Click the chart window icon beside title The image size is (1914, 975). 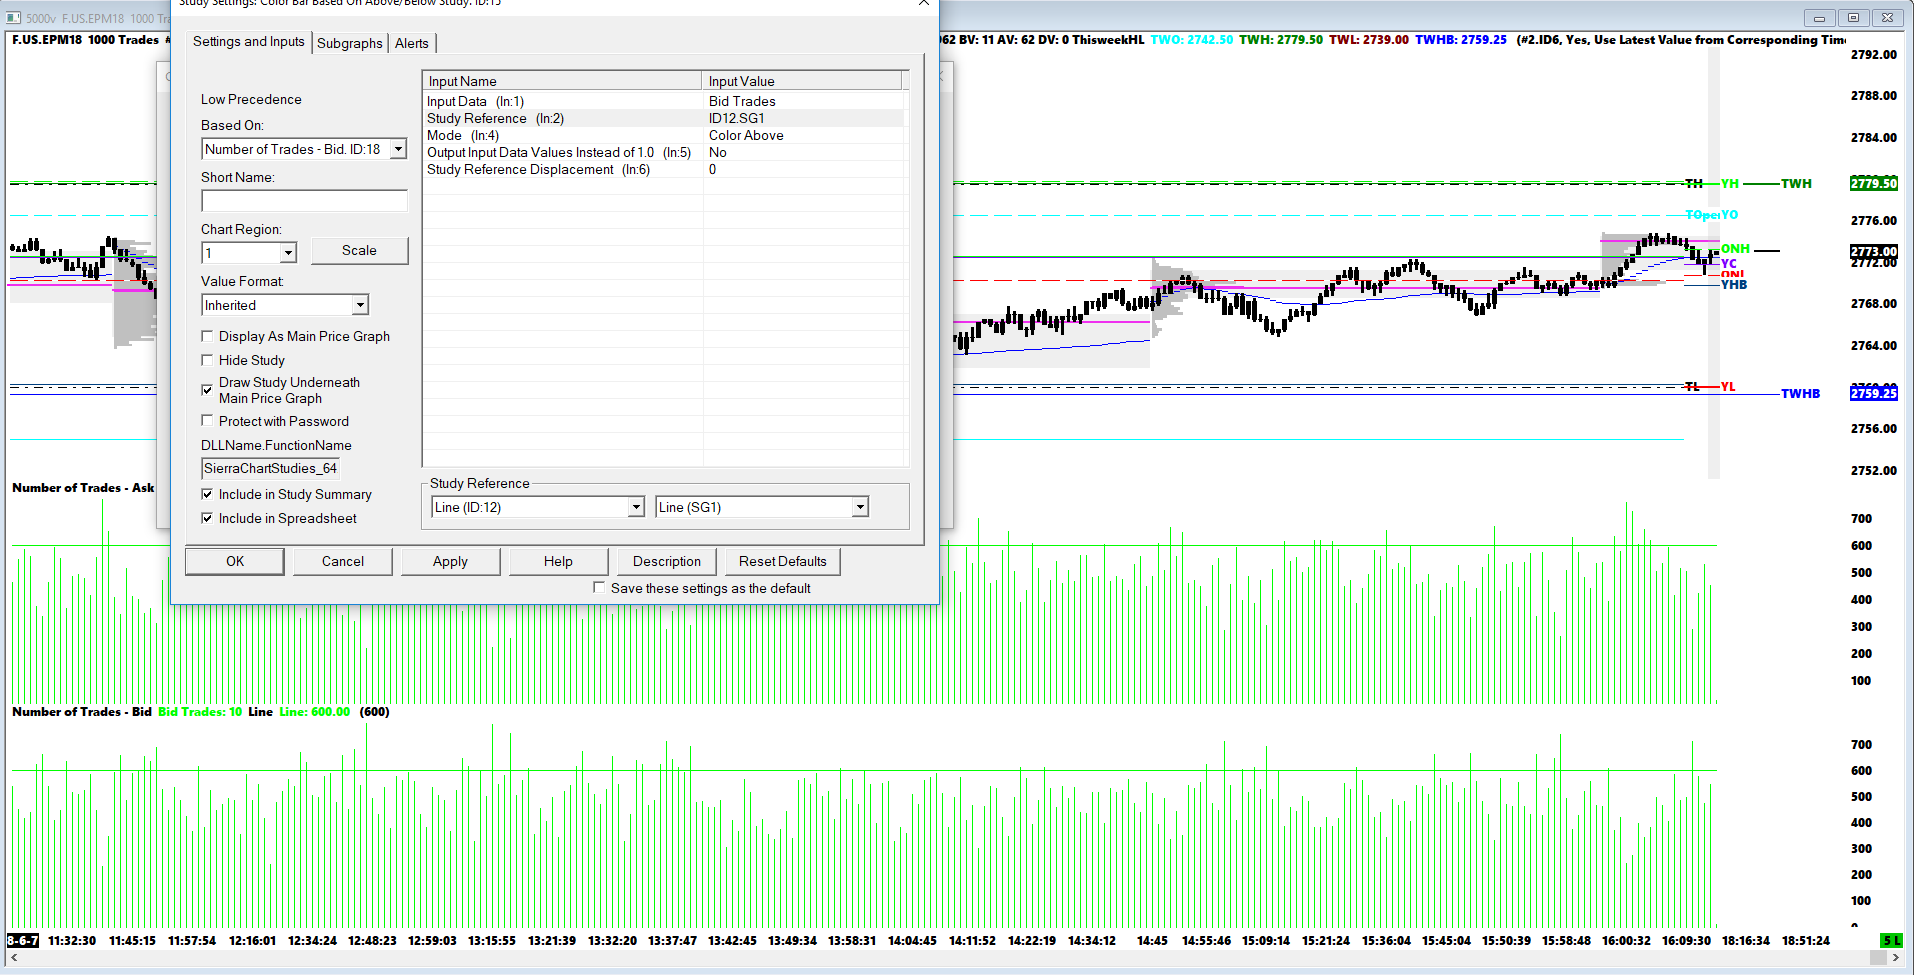coord(14,18)
